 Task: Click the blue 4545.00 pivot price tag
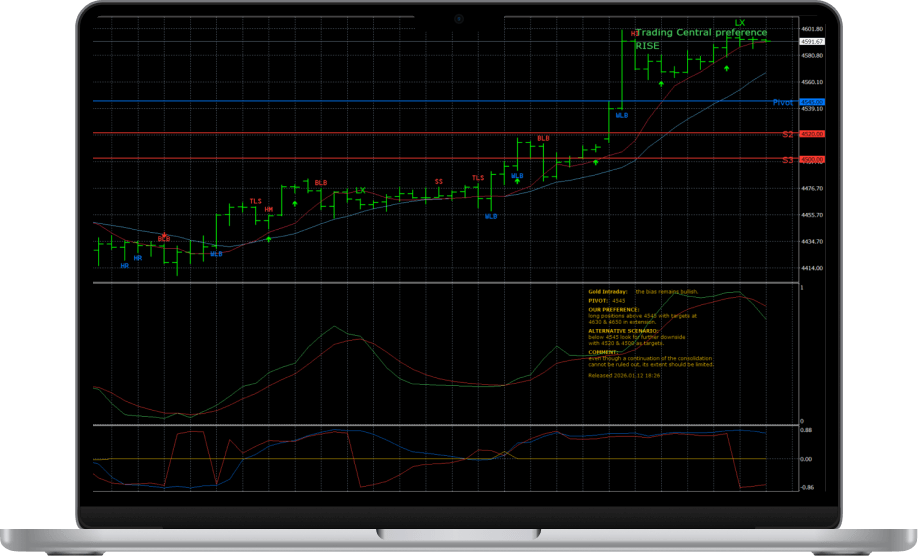click(812, 102)
